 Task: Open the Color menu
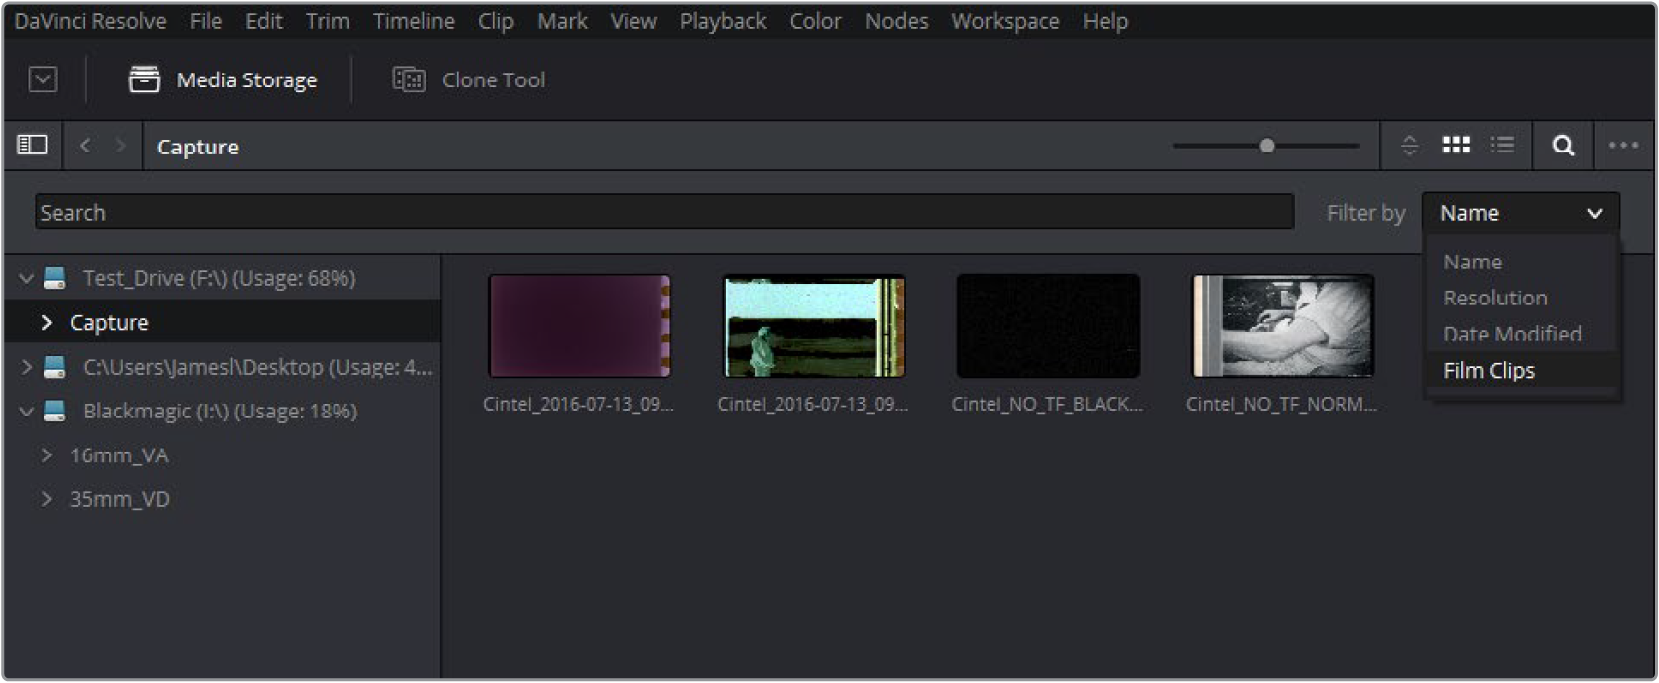coord(816,21)
